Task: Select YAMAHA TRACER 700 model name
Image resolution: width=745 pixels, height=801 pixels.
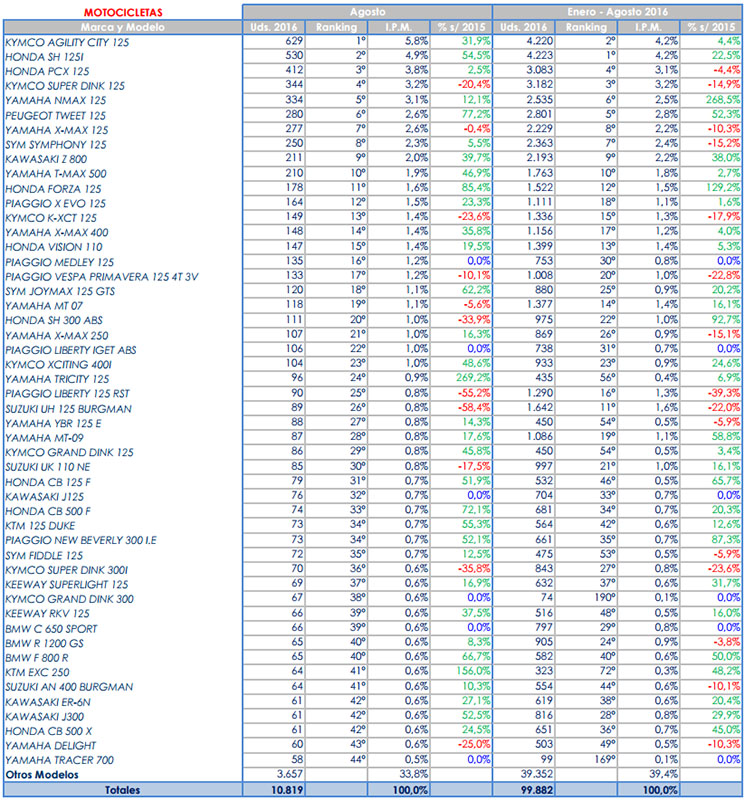Action: pos(59,760)
